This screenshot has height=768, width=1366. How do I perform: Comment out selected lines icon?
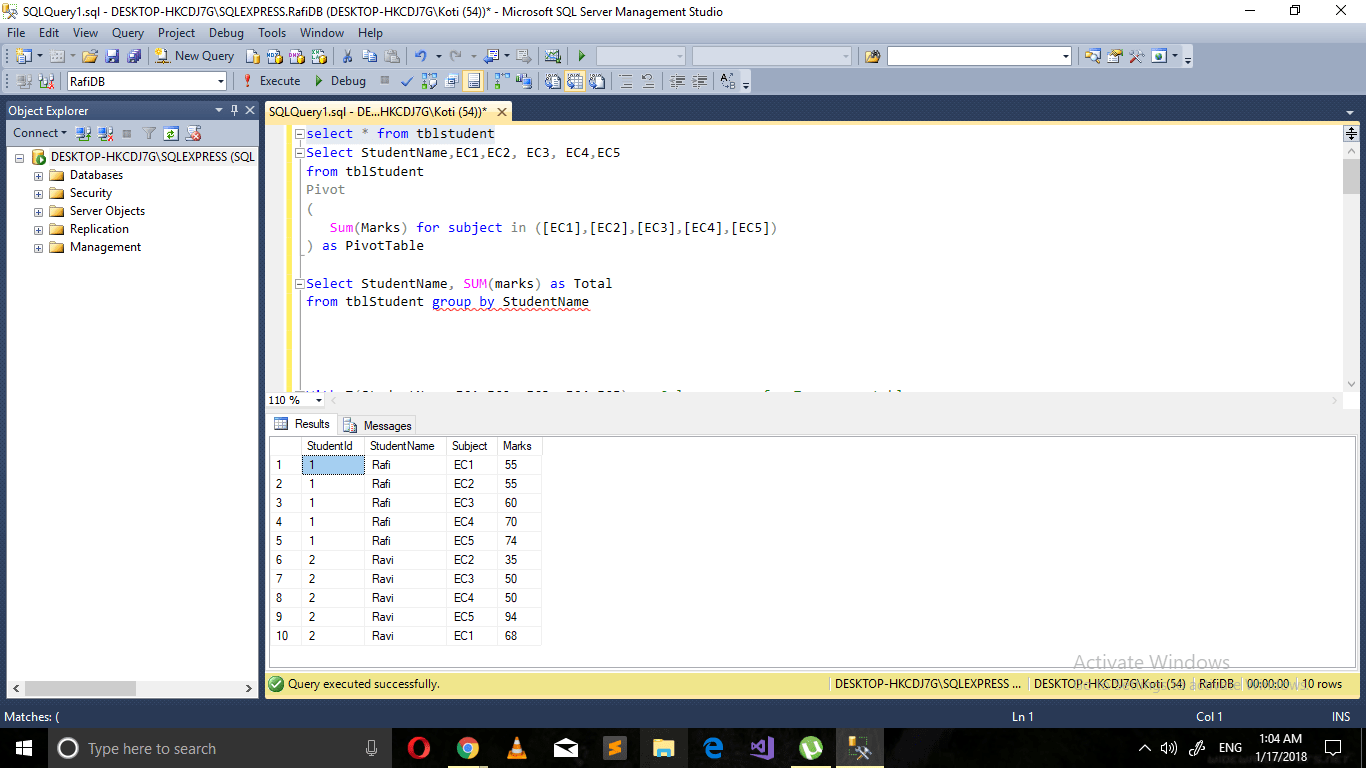(x=626, y=81)
